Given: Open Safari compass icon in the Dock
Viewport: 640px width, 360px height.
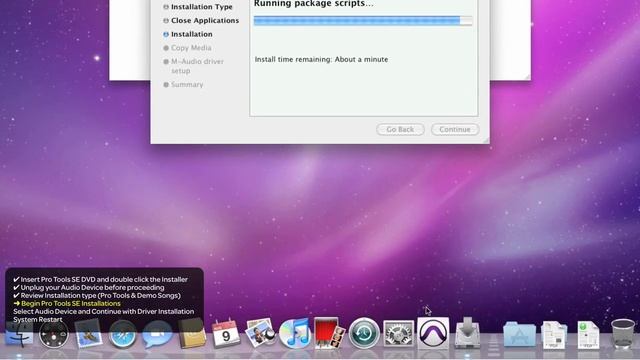Looking at the screenshot, I should 122,334.
